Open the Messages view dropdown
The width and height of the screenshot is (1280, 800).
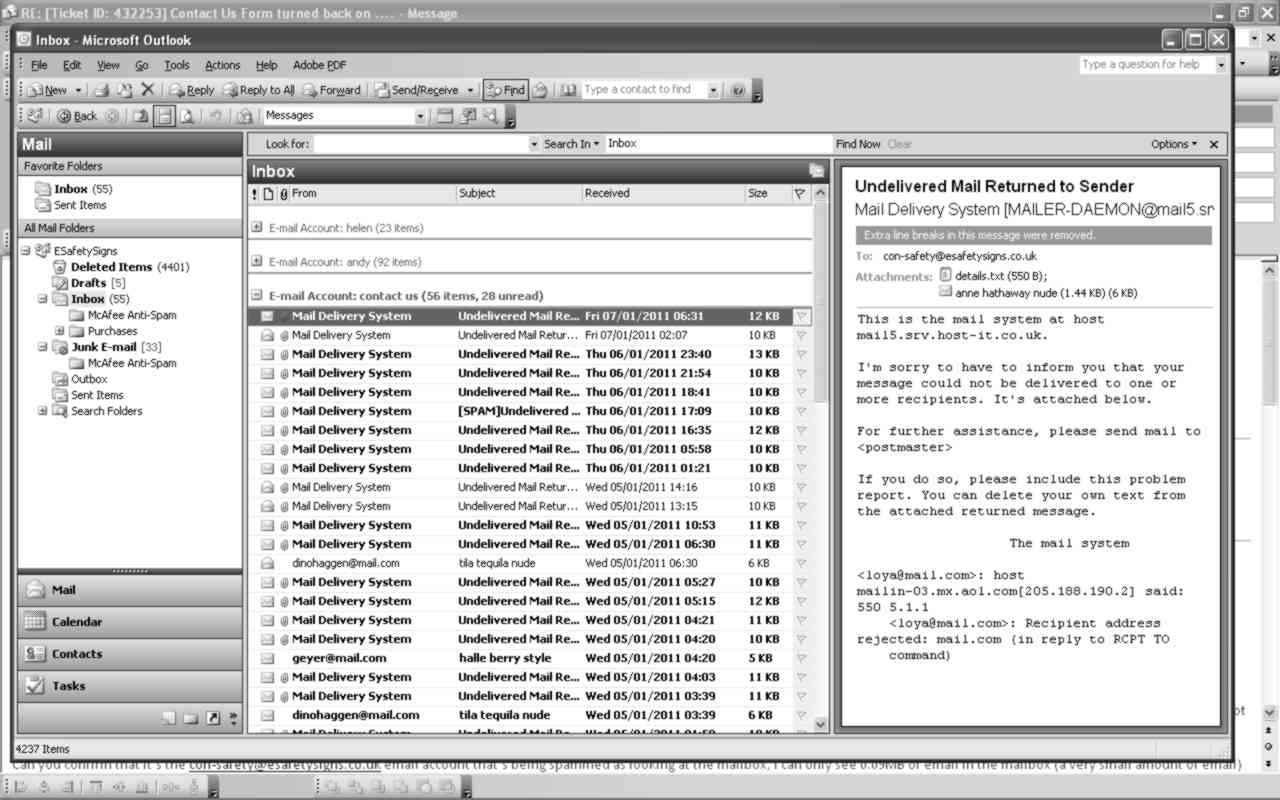(x=420, y=116)
